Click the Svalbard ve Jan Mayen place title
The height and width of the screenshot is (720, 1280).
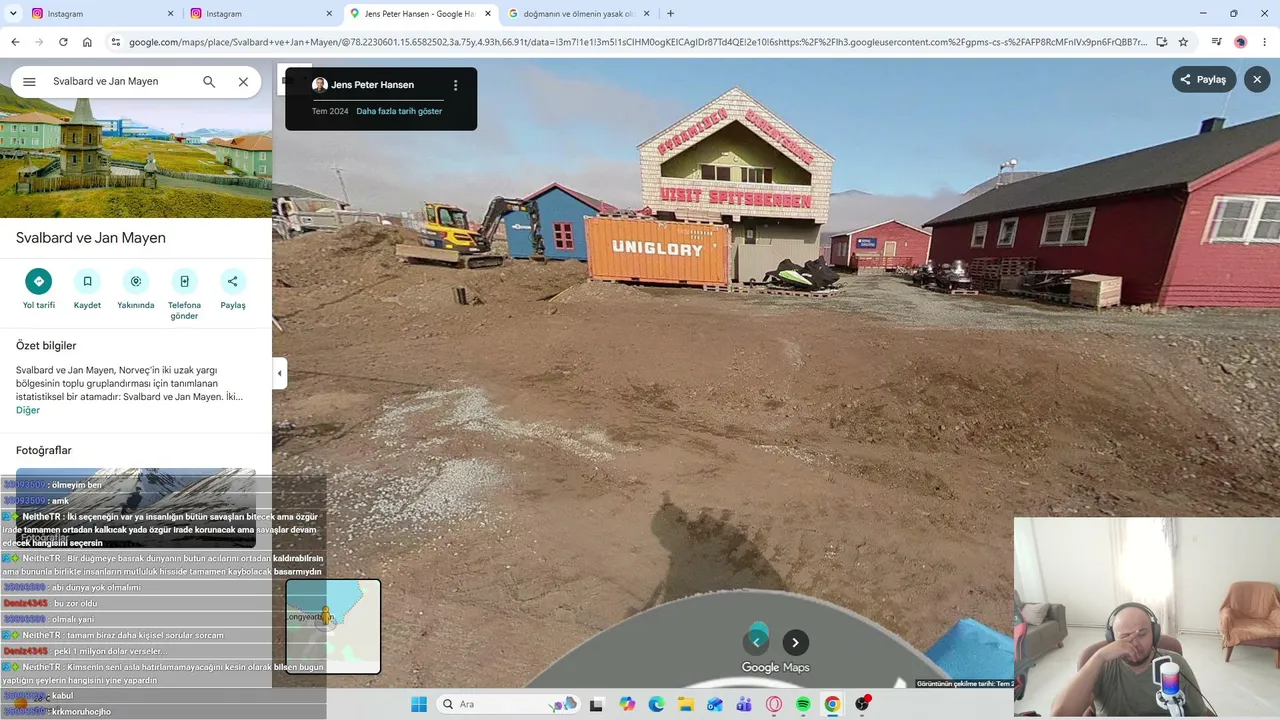(91, 238)
